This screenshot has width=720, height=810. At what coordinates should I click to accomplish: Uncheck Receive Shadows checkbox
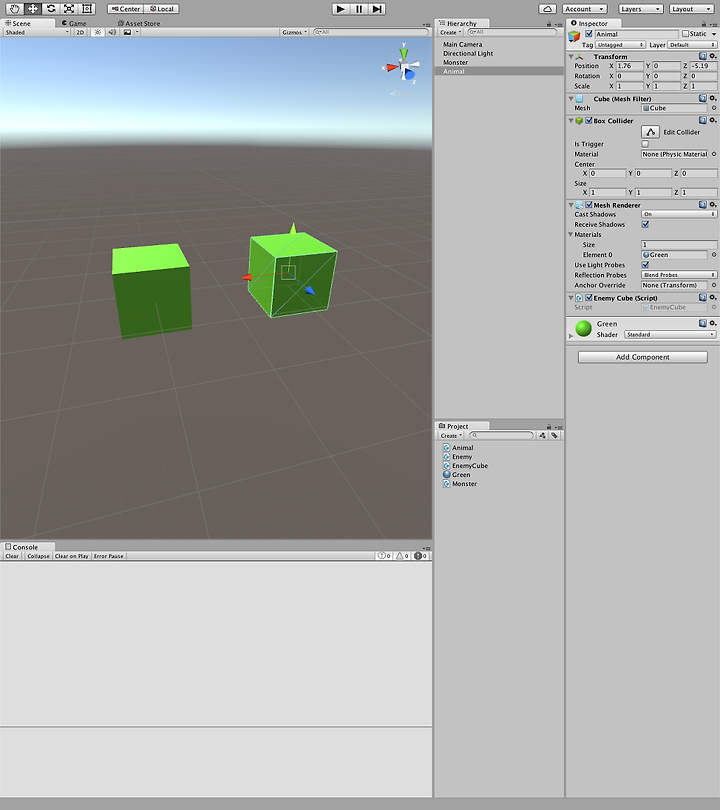pyautogui.click(x=645, y=224)
